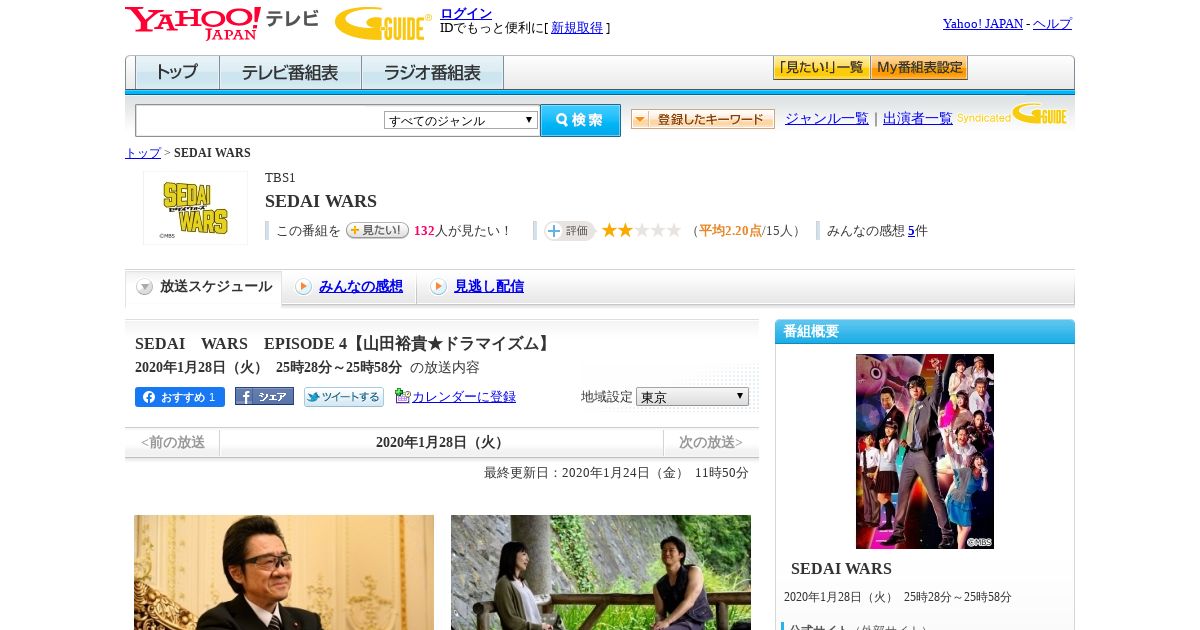Click the ツイートする Twitter button
Image resolution: width=1200 pixels, height=630 pixels.
pyautogui.click(x=344, y=397)
